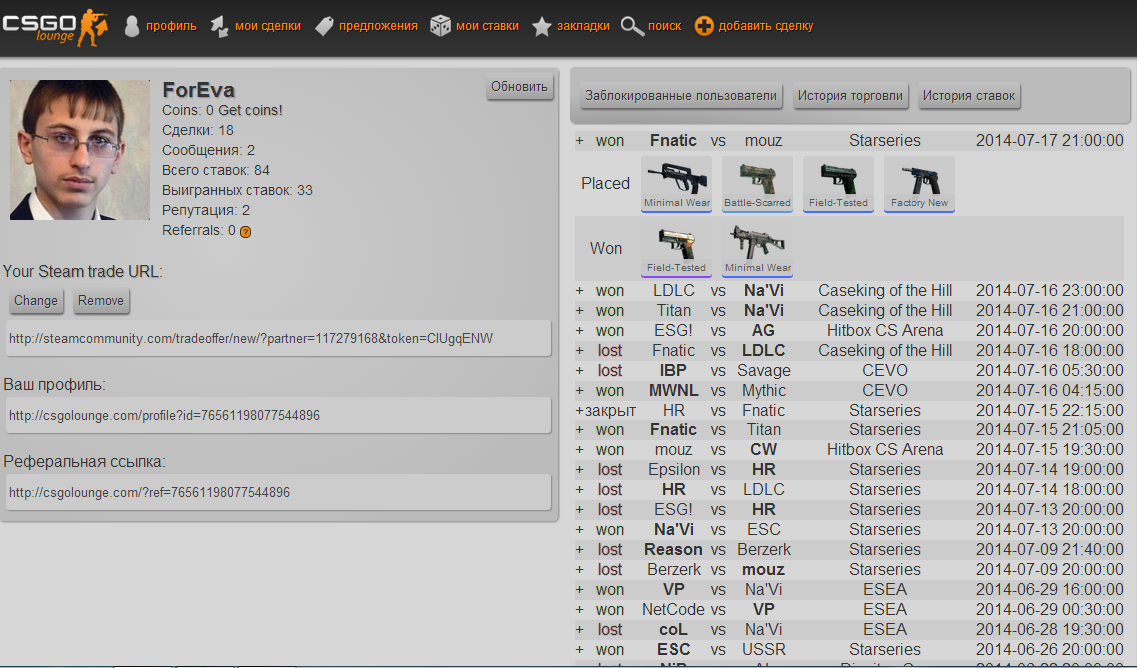This screenshot has height=668, width=1137.
Task: Click the Обновить button
Action: click(519, 87)
